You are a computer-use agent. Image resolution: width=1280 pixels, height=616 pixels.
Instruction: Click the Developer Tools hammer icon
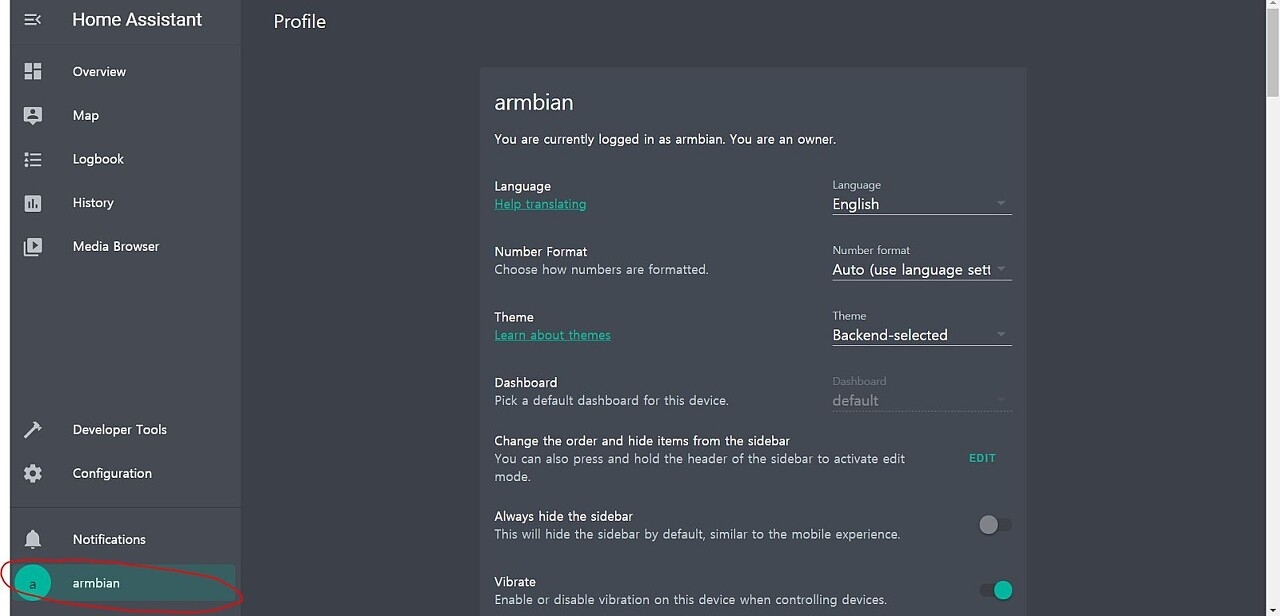tap(33, 430)
